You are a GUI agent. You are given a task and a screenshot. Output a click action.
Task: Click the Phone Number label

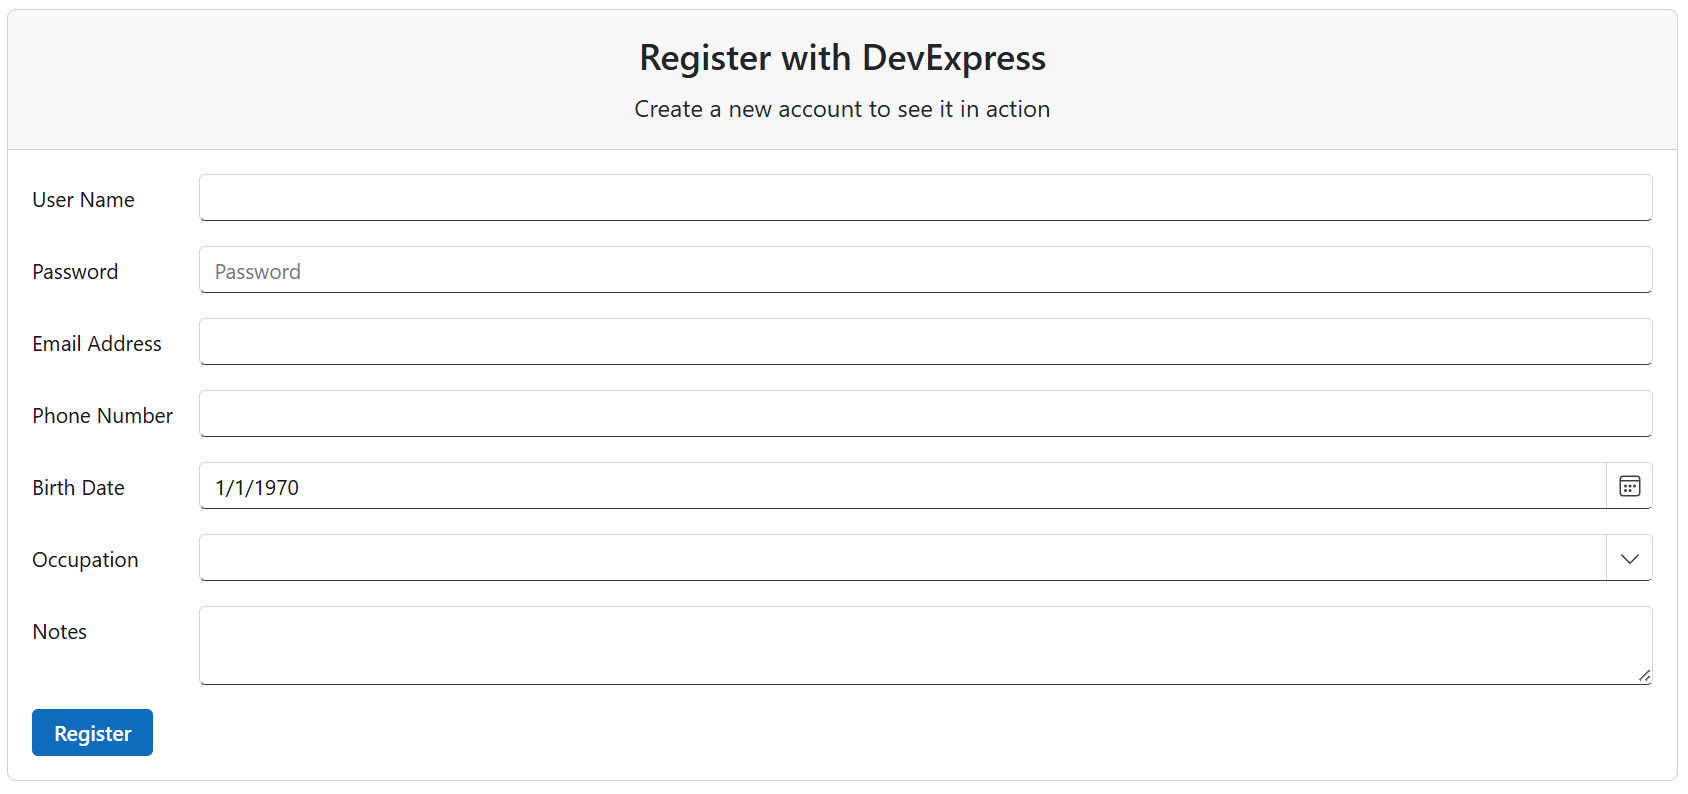[102, 416]
